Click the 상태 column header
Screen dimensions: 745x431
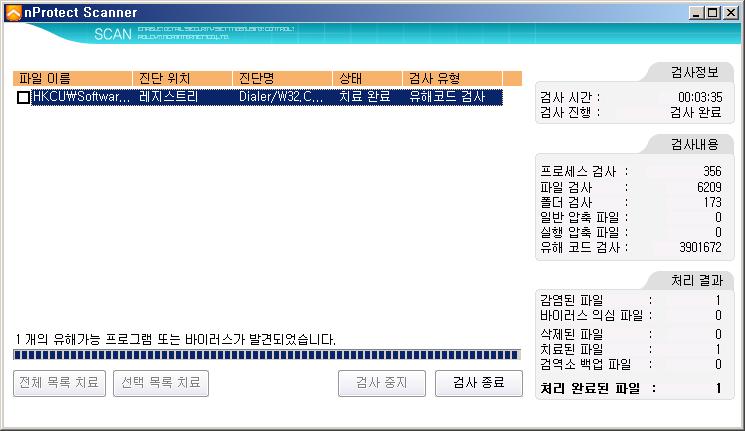pos(367,78)
